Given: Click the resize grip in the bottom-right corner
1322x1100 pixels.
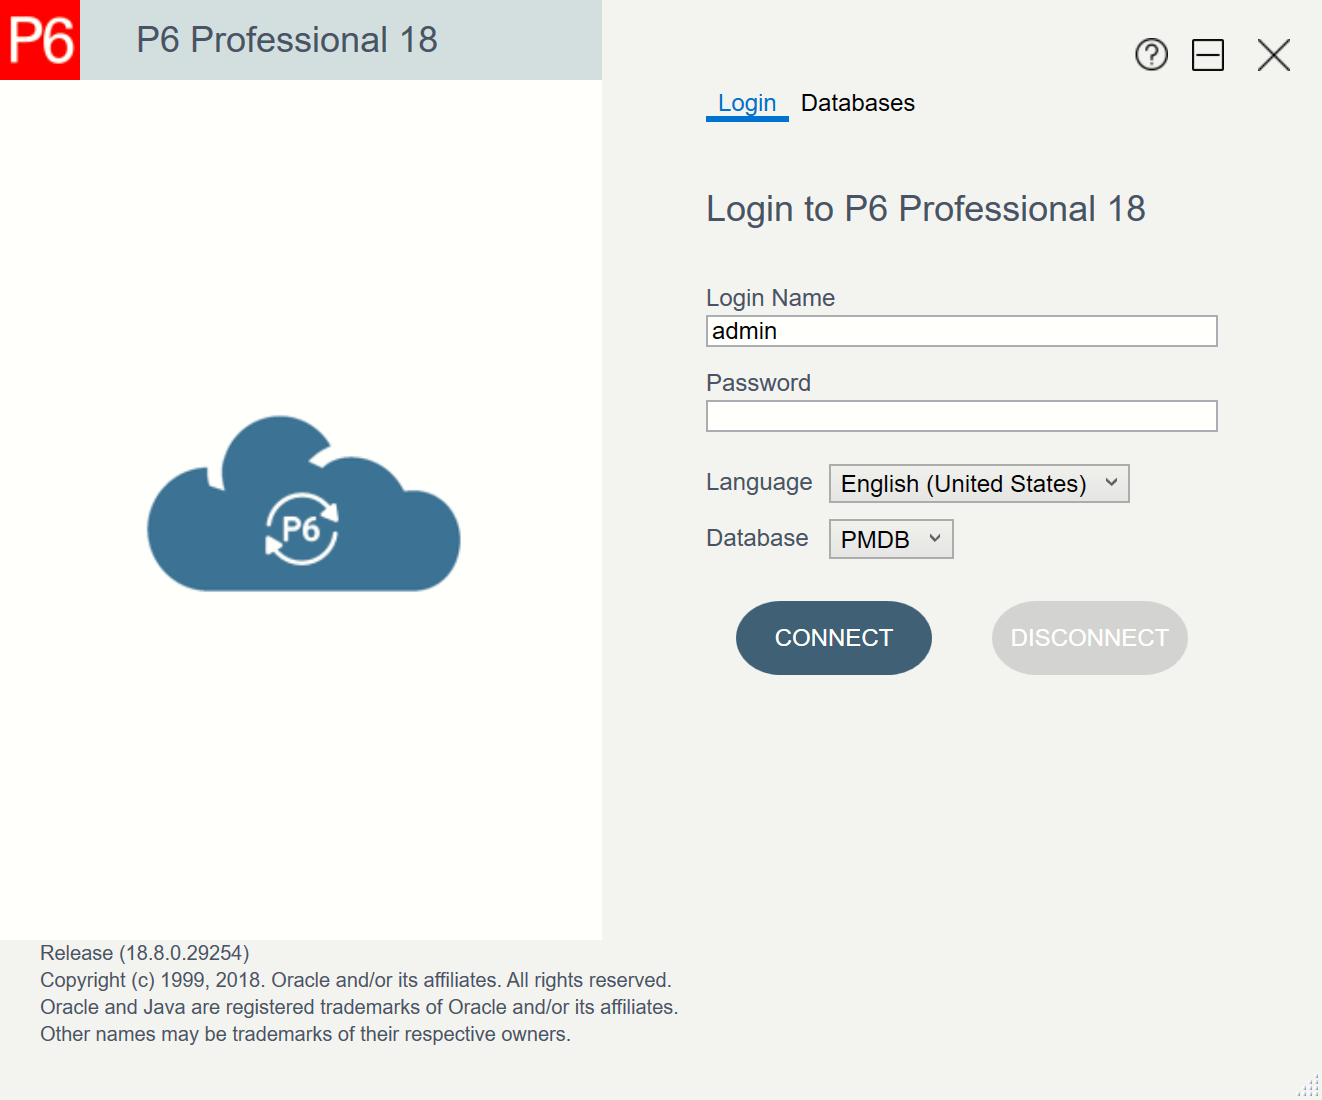Looking at the screenshot, I should tap(1307, 1086).
